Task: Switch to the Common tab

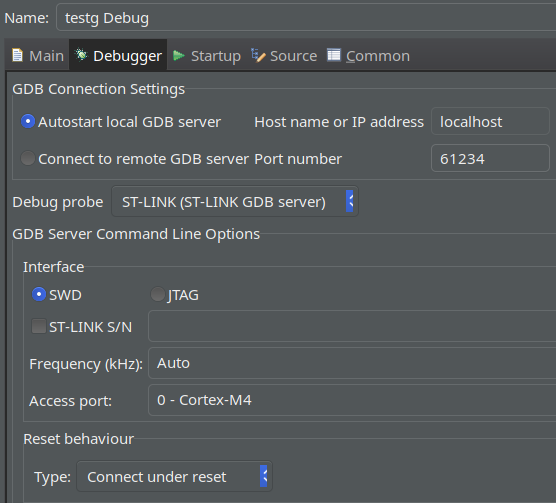Action: tap(368, 56)
